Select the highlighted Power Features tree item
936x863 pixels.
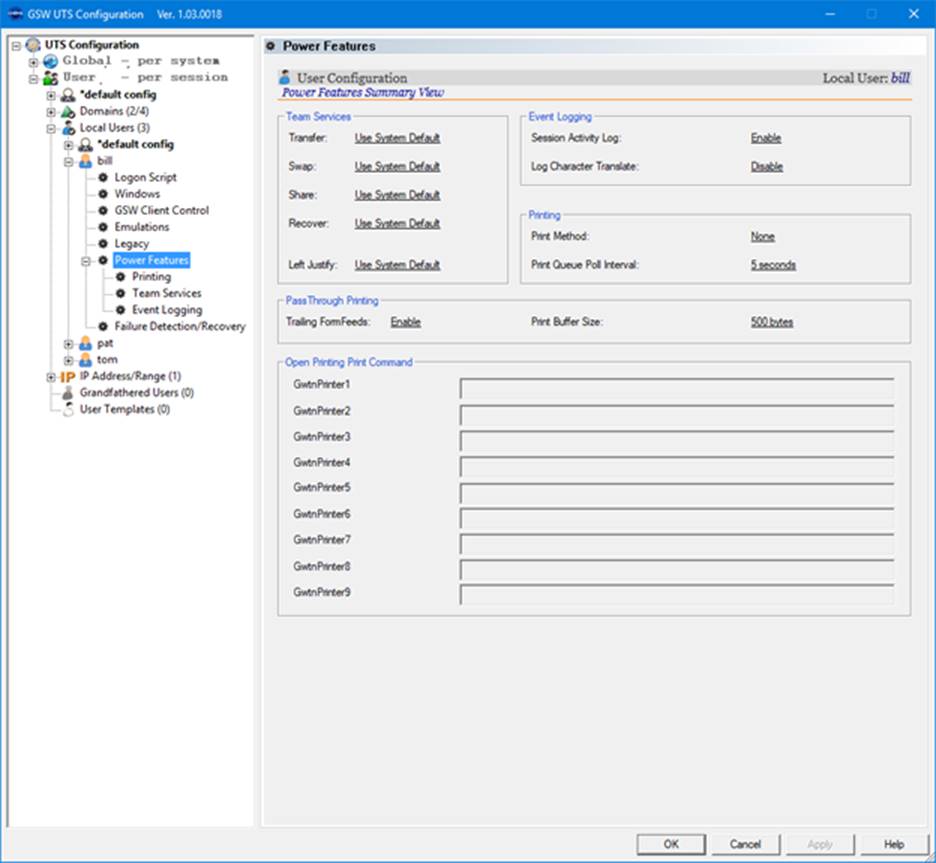152,260
